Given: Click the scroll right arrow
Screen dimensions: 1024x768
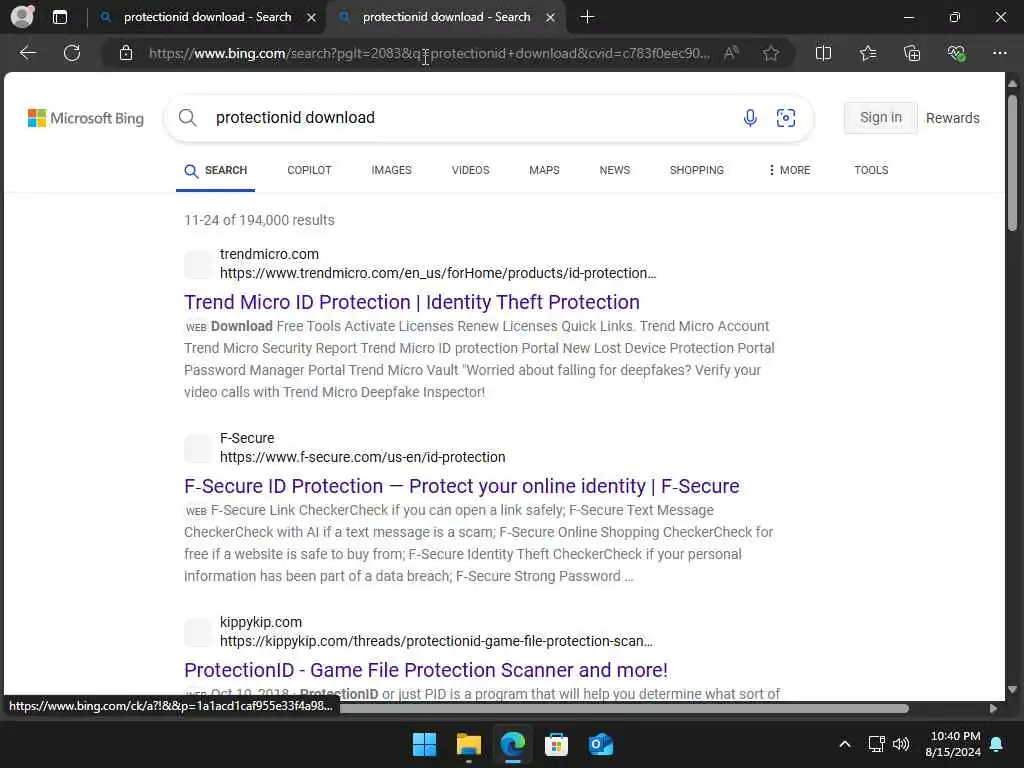Looking at the screenshot, I should click(x=993, y=709).
